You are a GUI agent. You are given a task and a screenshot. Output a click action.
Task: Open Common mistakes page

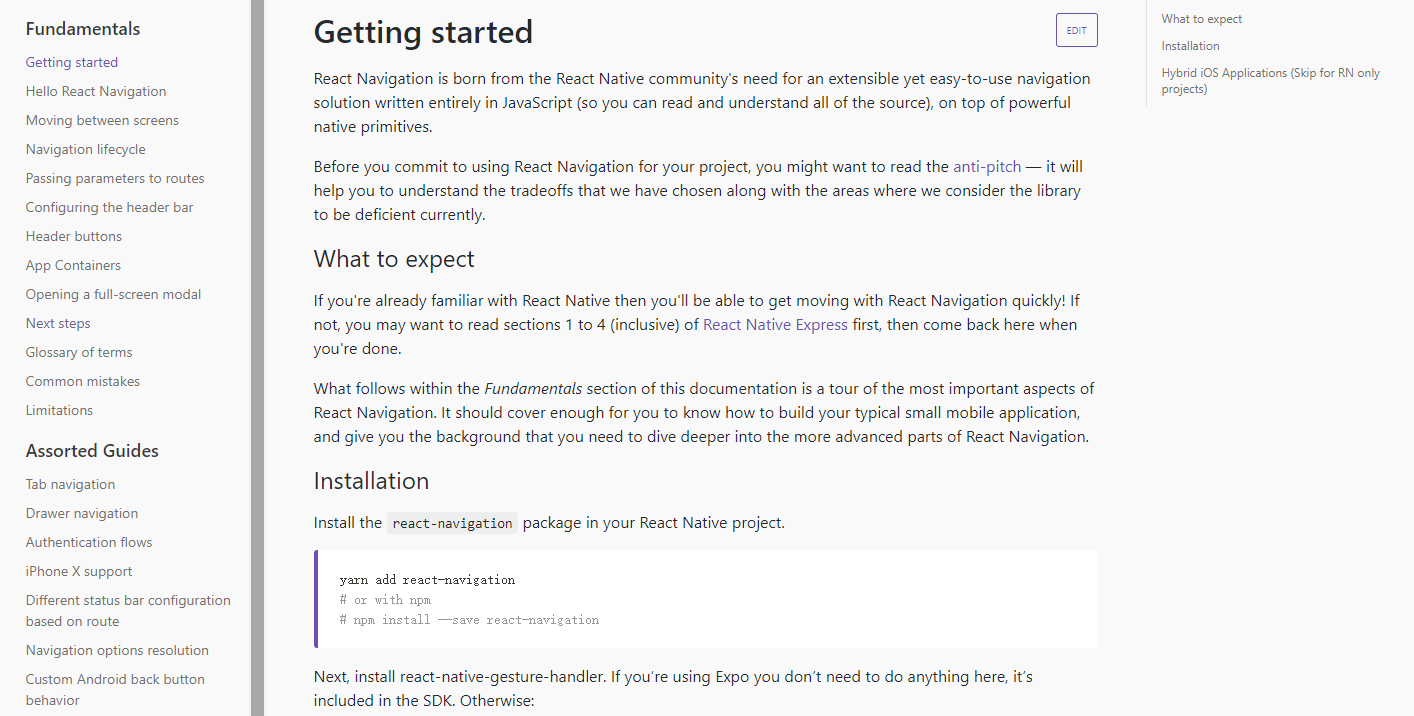(83, 381)
